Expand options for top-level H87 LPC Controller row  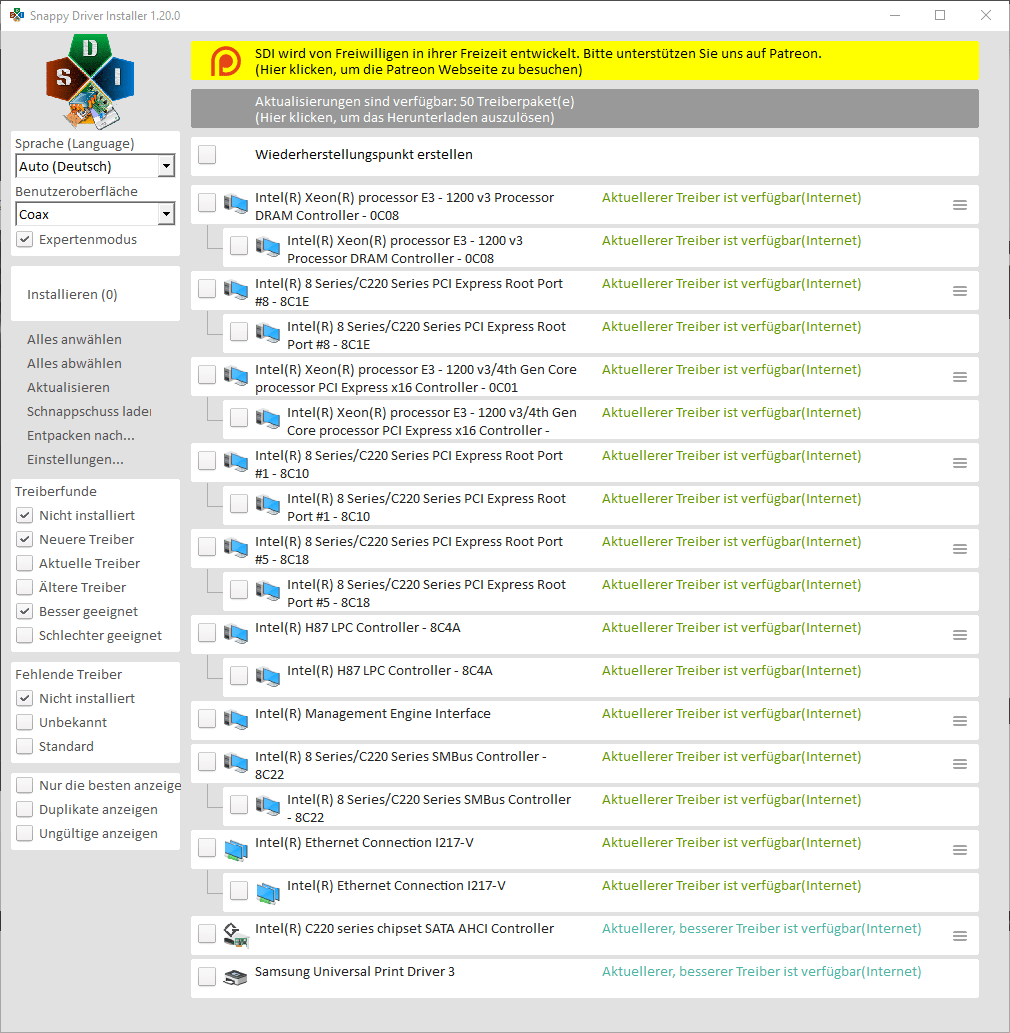pyautogui.click(x=960, y=636)
